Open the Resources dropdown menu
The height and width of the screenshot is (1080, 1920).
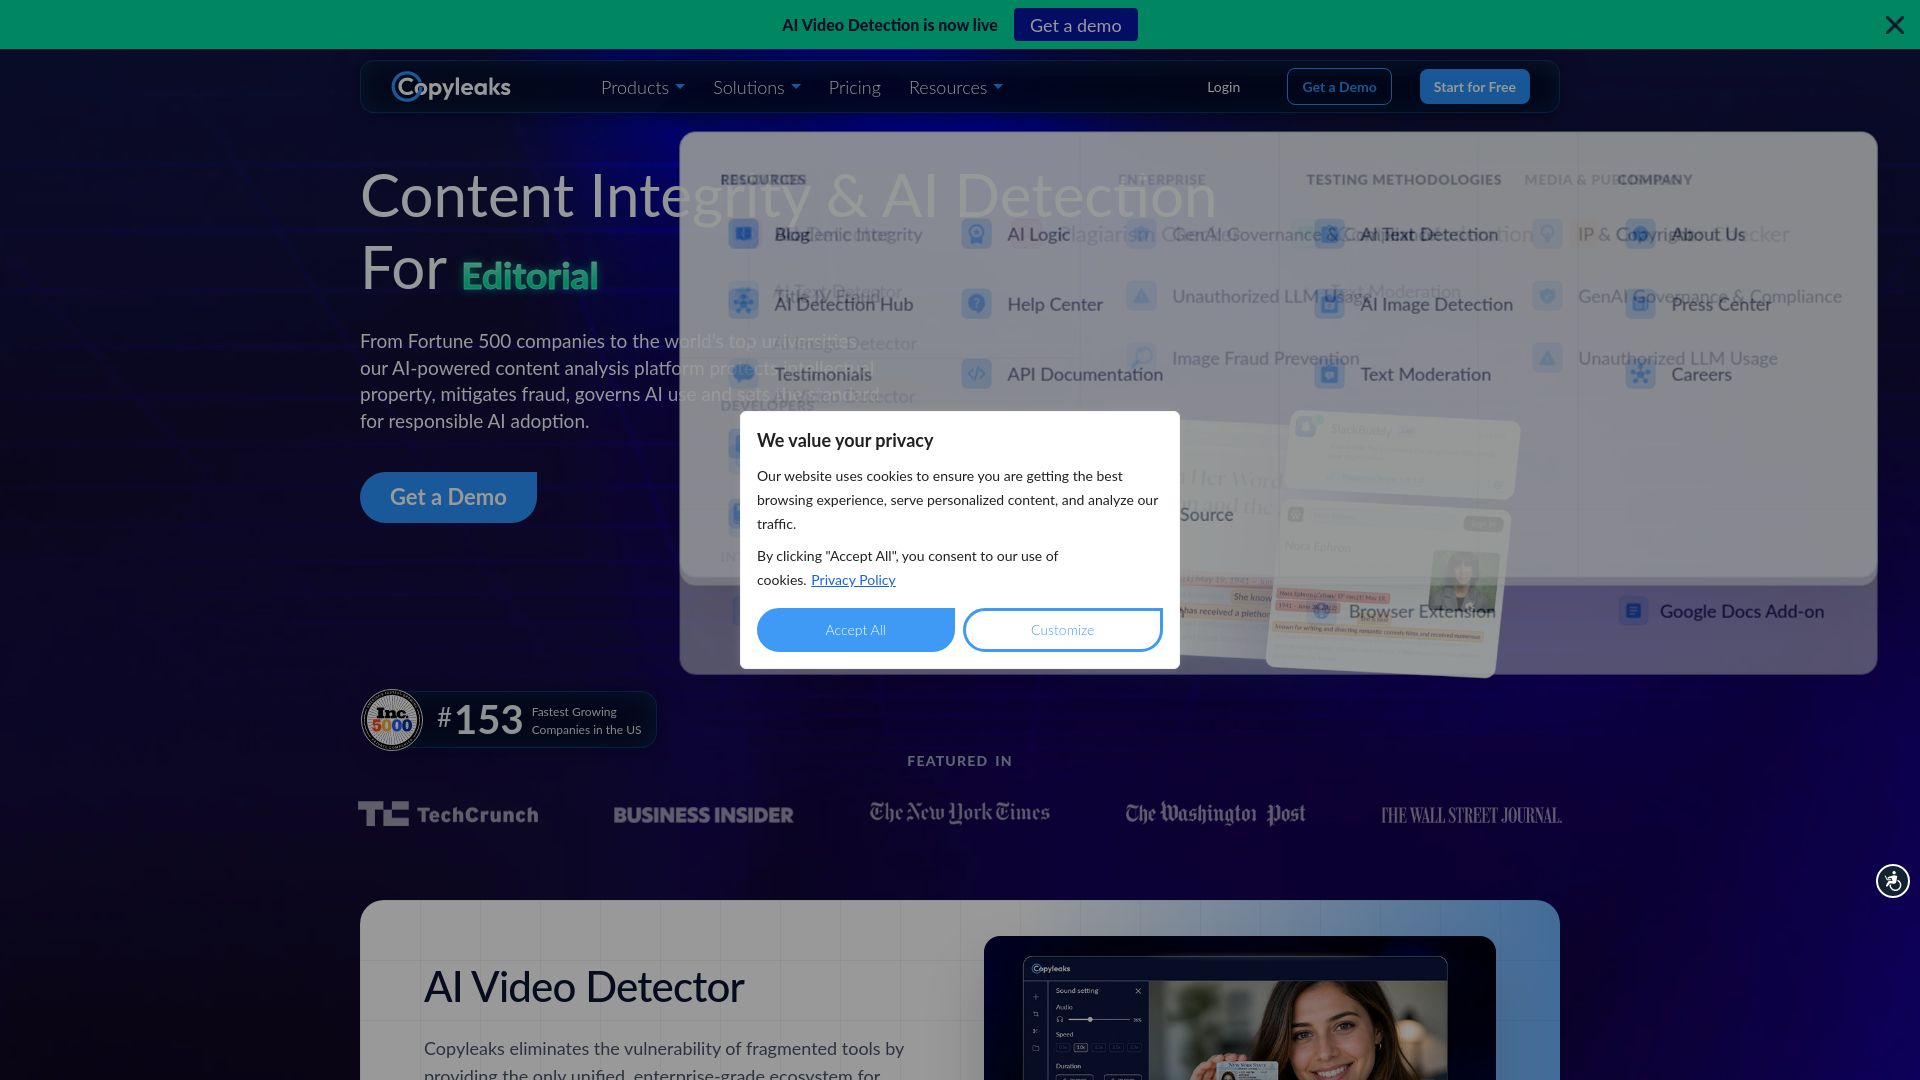[956, 87]
